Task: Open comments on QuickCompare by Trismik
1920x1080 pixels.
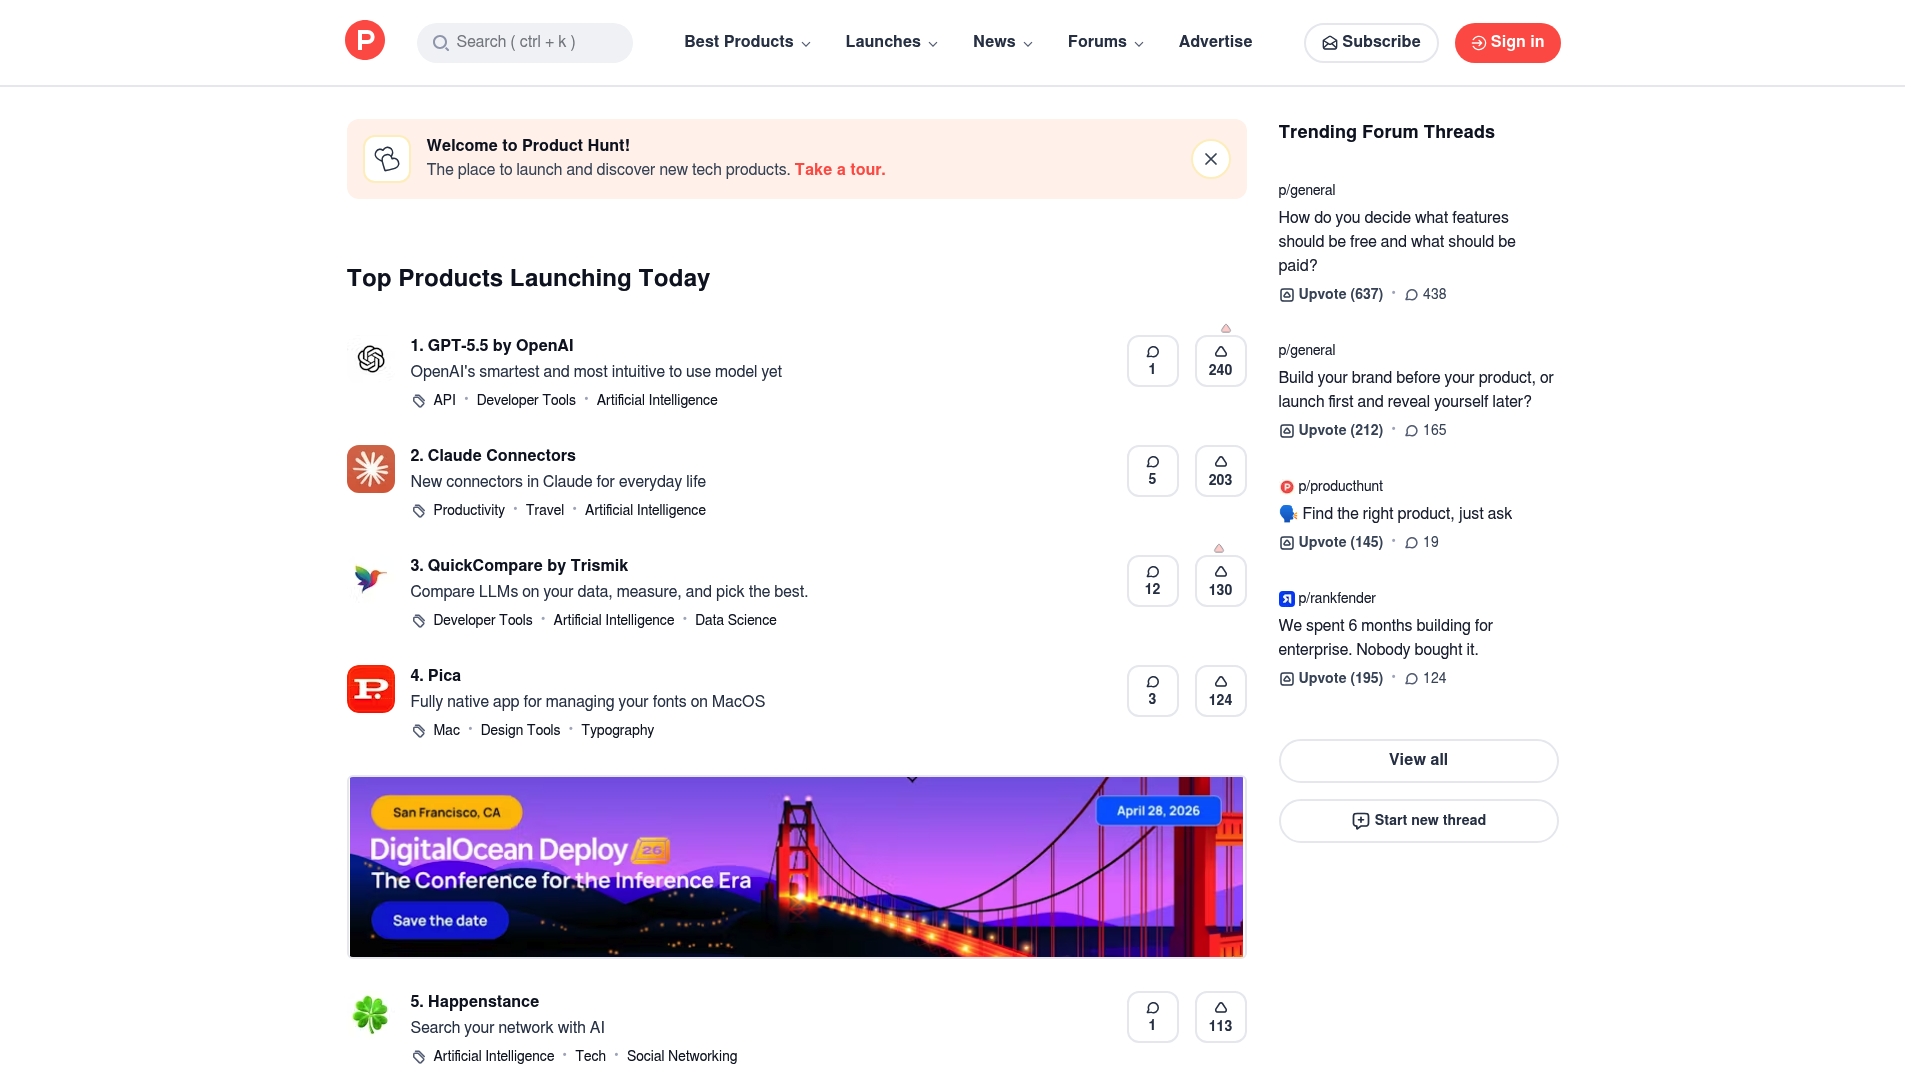Action: (x=1152, y=581)
